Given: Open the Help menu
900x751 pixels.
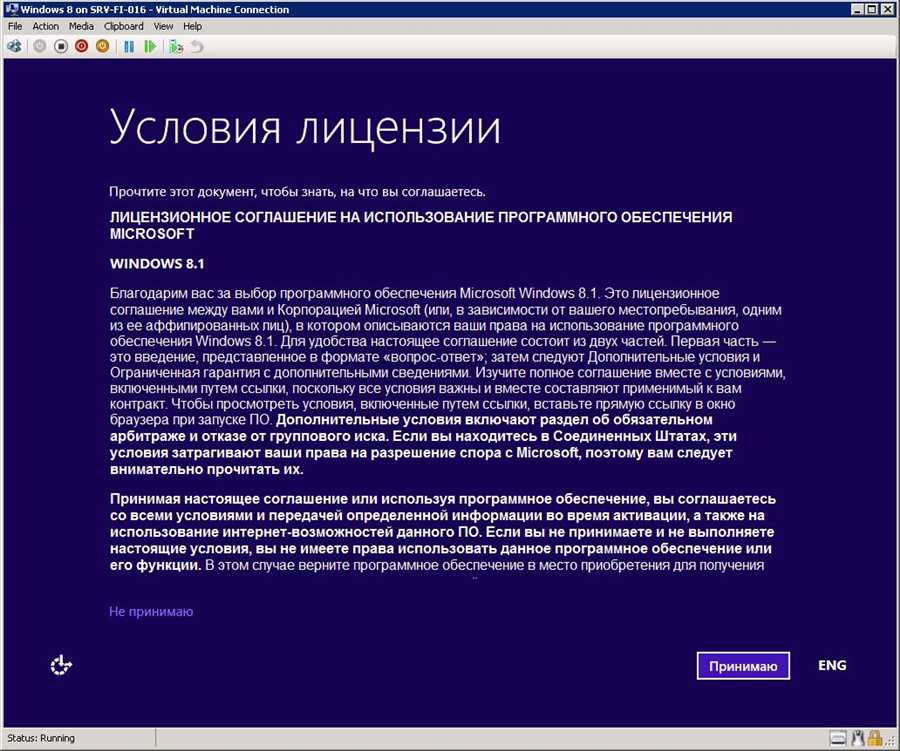Looking at the screenshot, I should coord(192,26).
